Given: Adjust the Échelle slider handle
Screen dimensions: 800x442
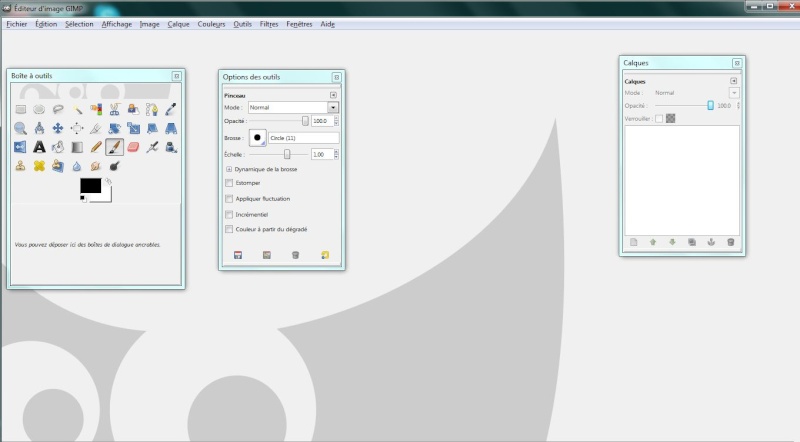Looking at the screenshot, I should pos(287,154).
